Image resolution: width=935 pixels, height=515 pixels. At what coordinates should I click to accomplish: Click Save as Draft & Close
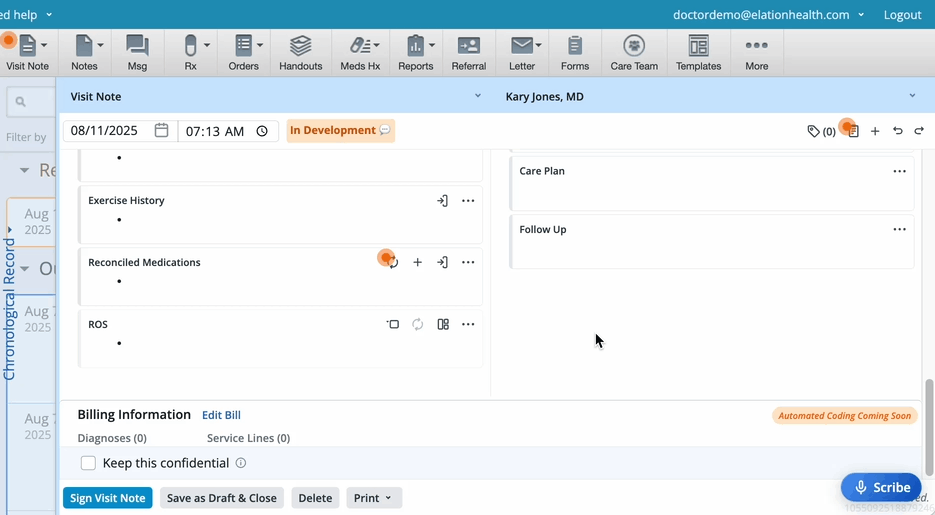click(x=222, y=498)
